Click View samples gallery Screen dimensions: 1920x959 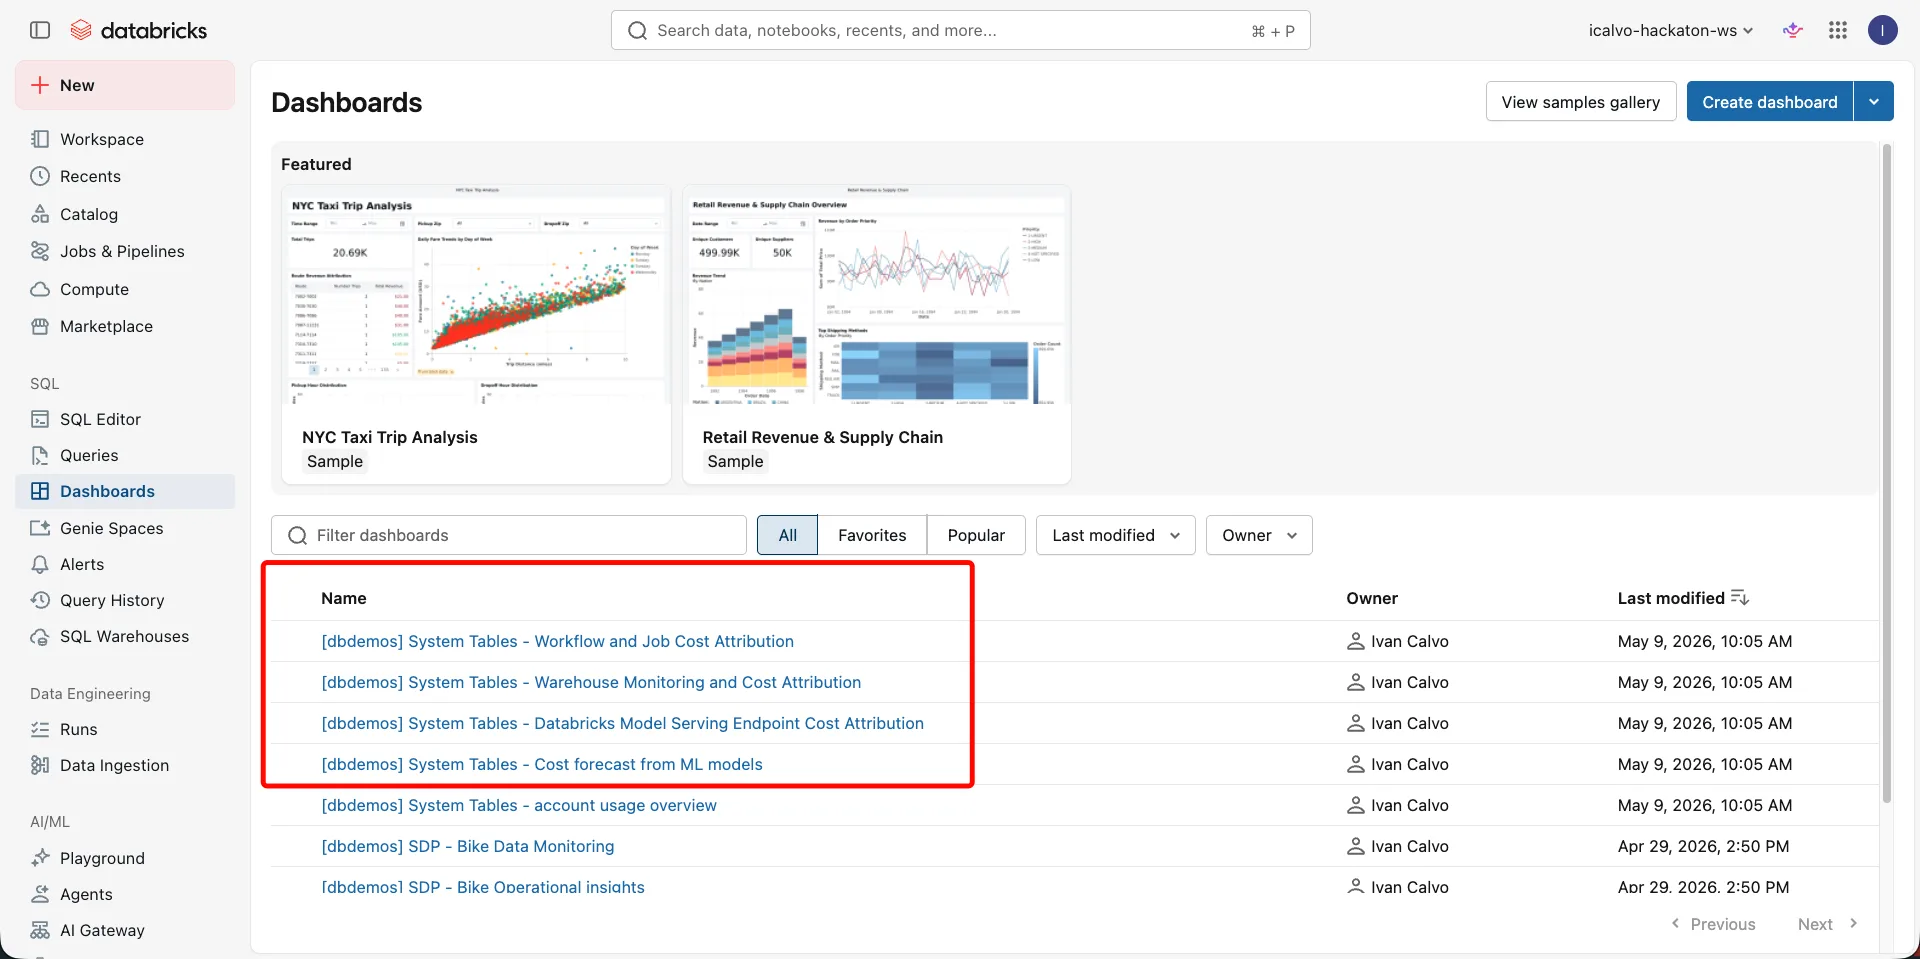(x=1581, y=101)
